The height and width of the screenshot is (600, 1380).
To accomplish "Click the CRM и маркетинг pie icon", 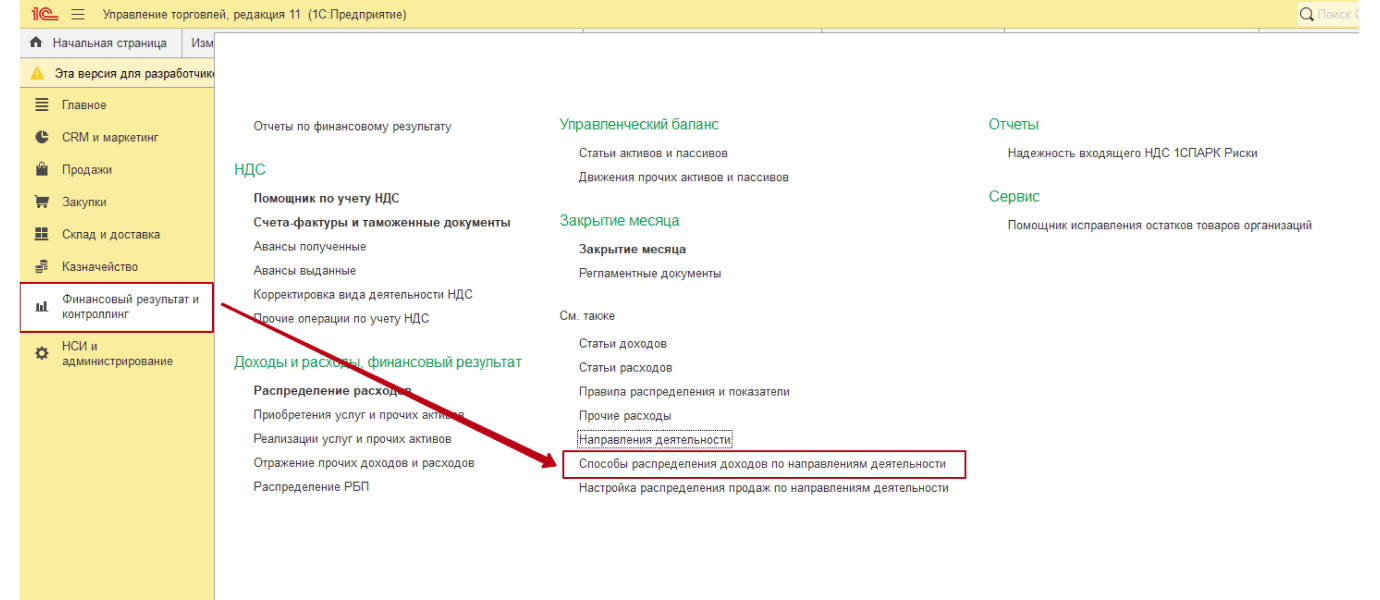I will [42, 137].
